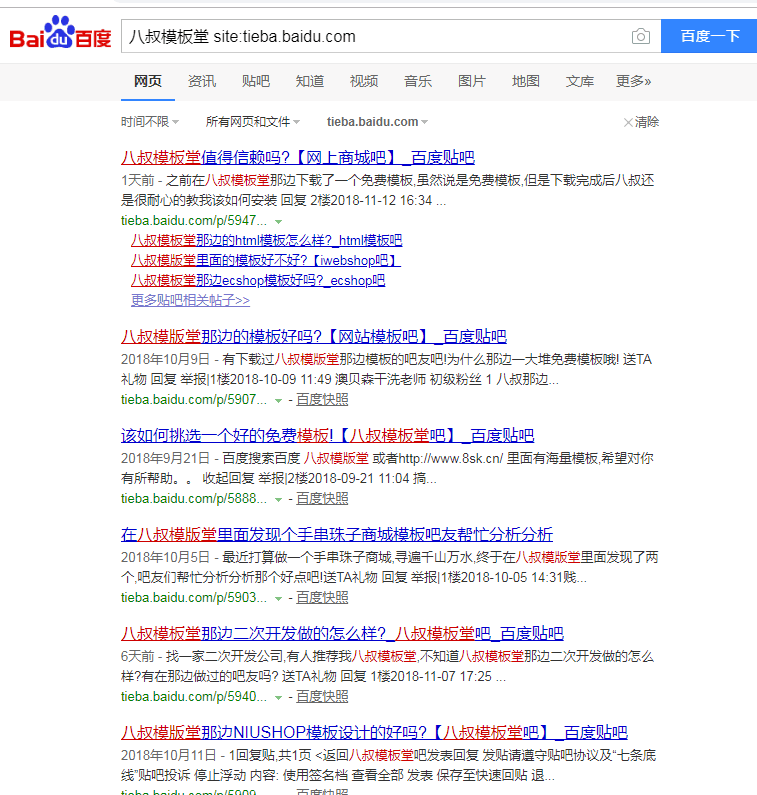Click snippet text starting 6天前
This screenshot has width=757, height=795.
387,666
